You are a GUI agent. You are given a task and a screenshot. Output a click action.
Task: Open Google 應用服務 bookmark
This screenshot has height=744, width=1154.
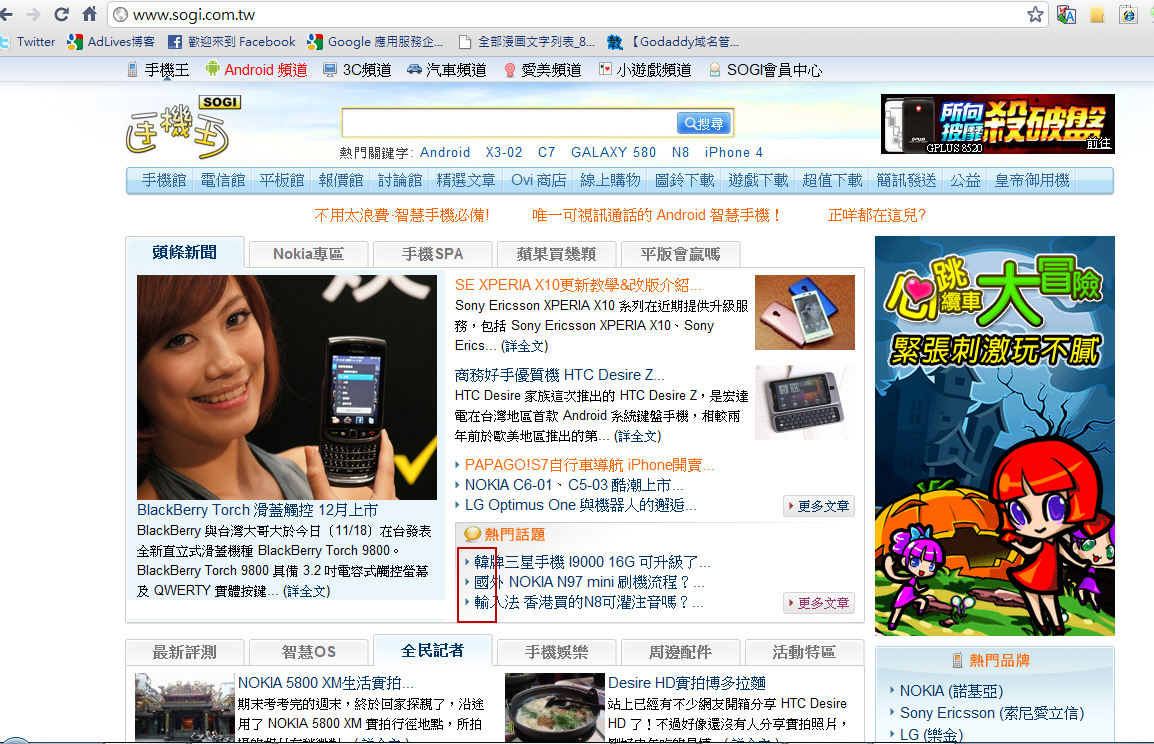pyautogui.click(x=376, y=42)
